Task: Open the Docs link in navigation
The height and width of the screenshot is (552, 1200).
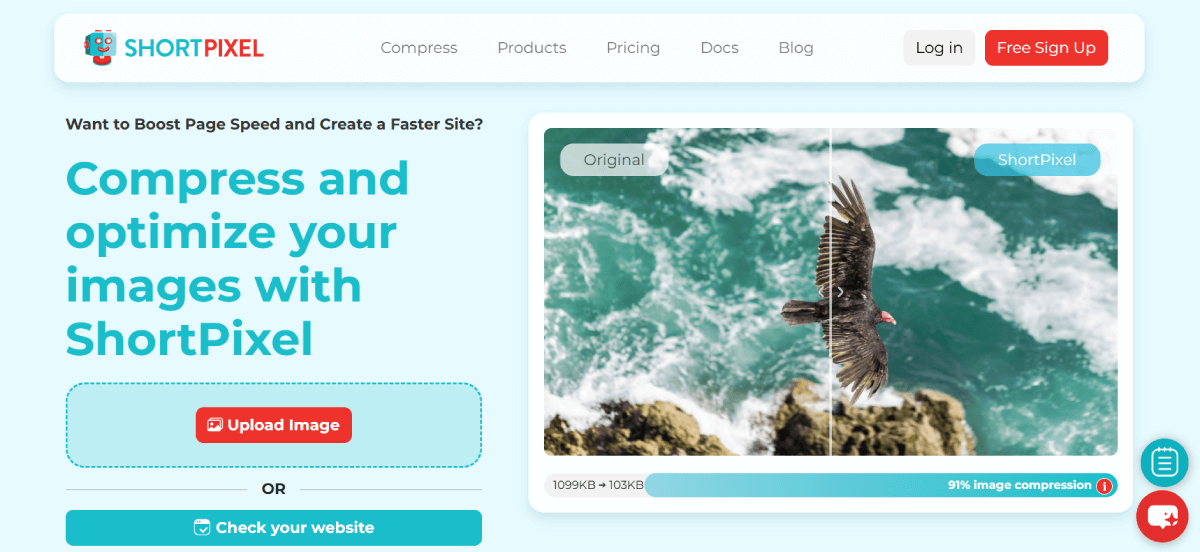Action: 719,48
